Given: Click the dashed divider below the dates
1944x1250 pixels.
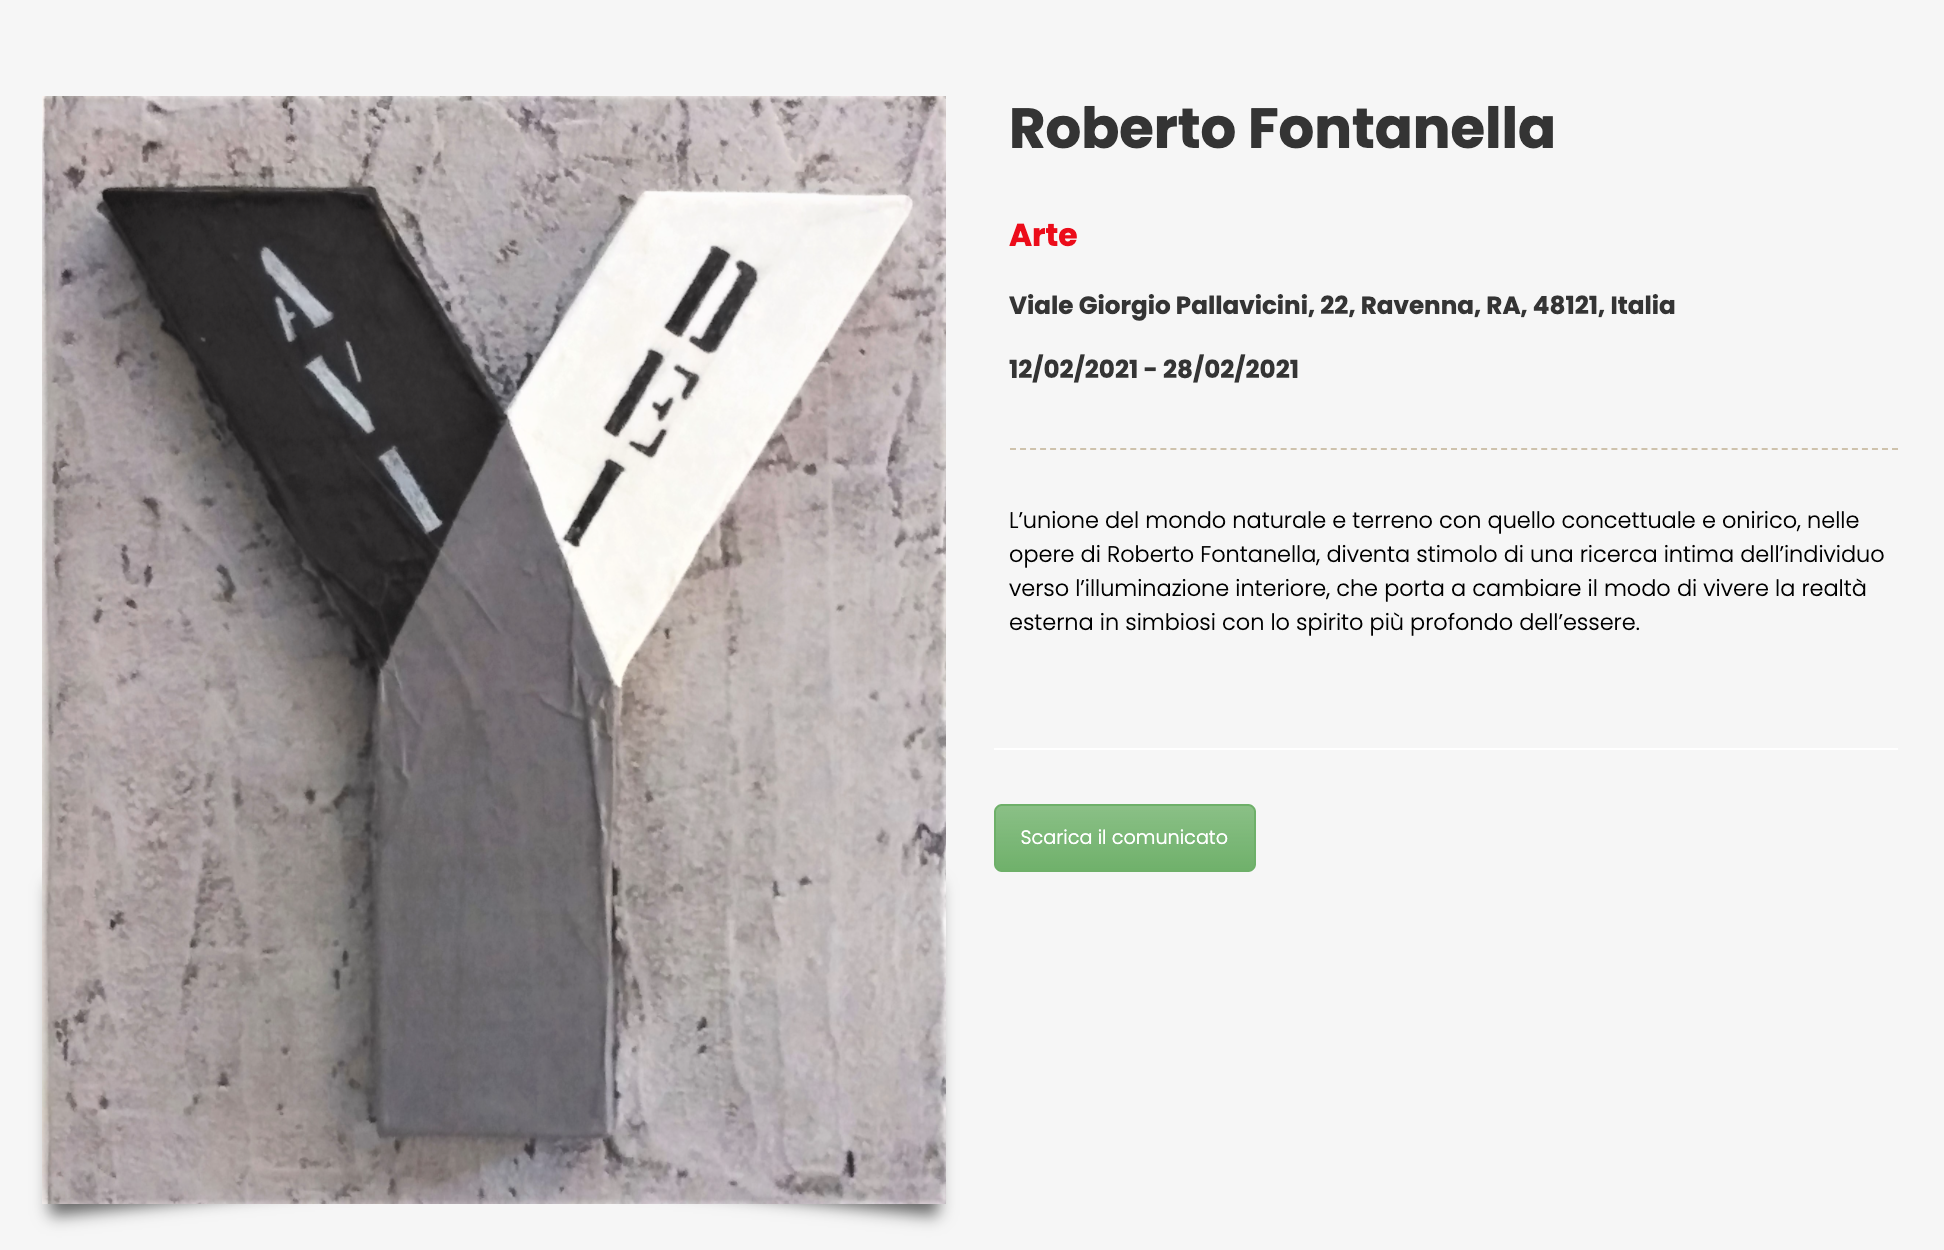Looking at the screenshot, I should click(x=1453, y=449).
